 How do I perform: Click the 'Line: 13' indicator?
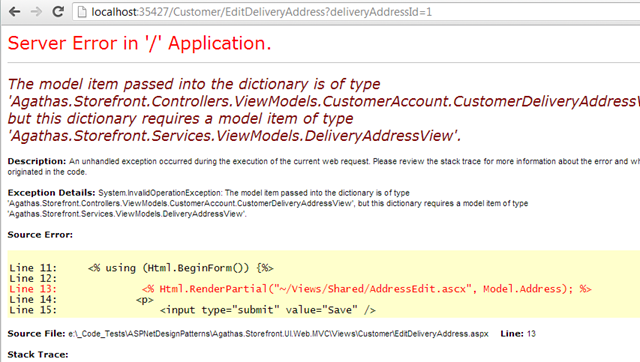pyautogui.click(x=518, y=334)
